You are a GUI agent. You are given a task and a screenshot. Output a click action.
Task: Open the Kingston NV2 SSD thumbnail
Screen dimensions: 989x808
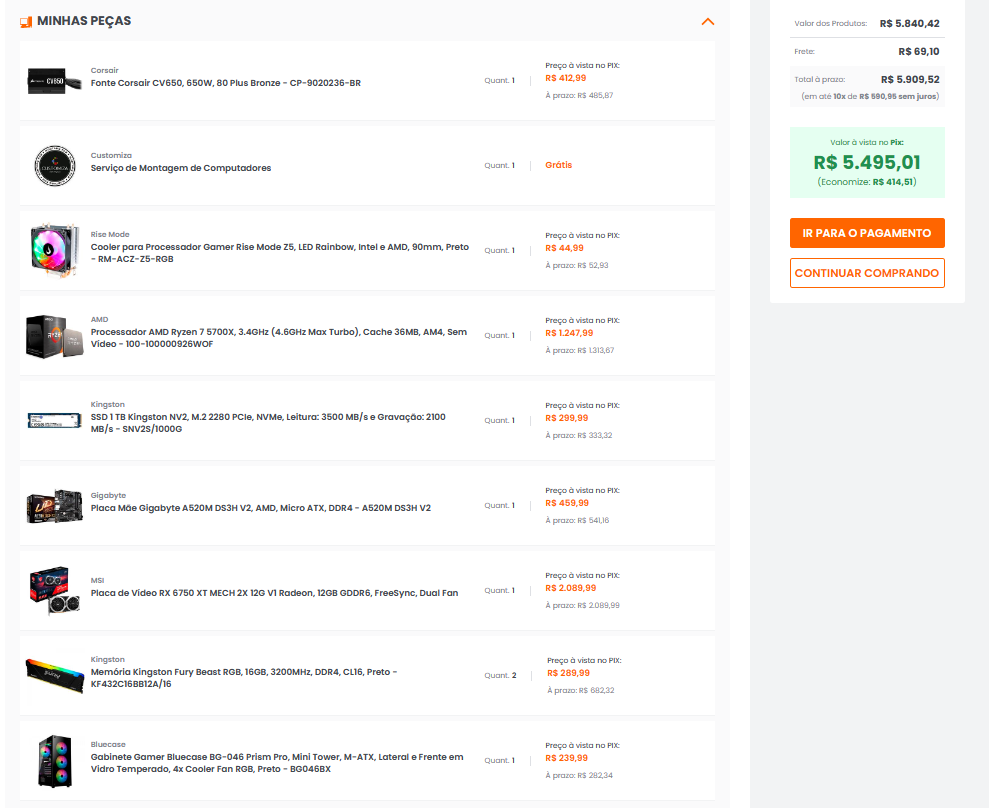pos(55,420)
